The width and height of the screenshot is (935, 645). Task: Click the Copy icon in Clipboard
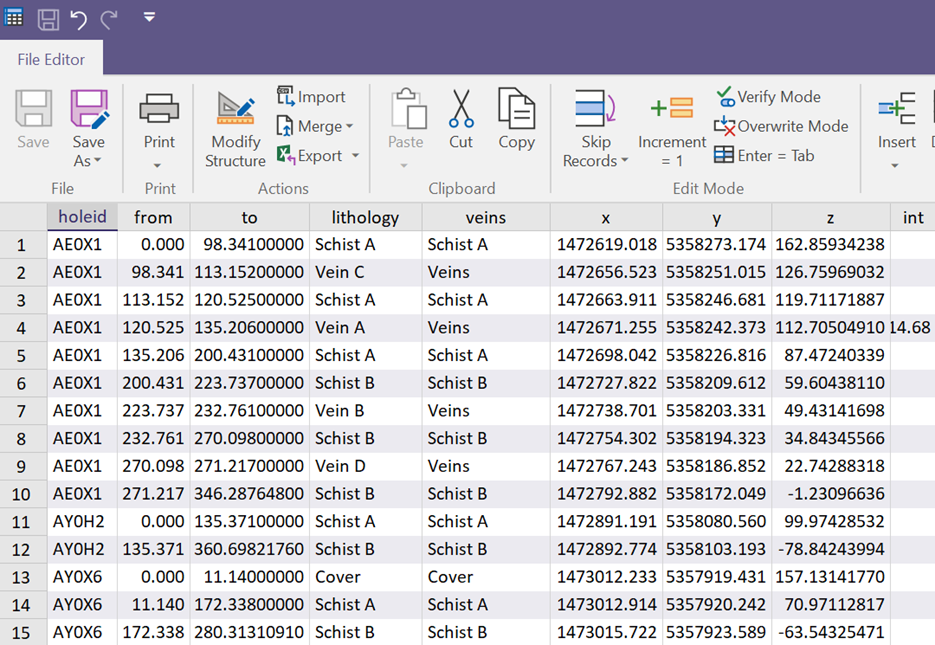tap(516, 108)
